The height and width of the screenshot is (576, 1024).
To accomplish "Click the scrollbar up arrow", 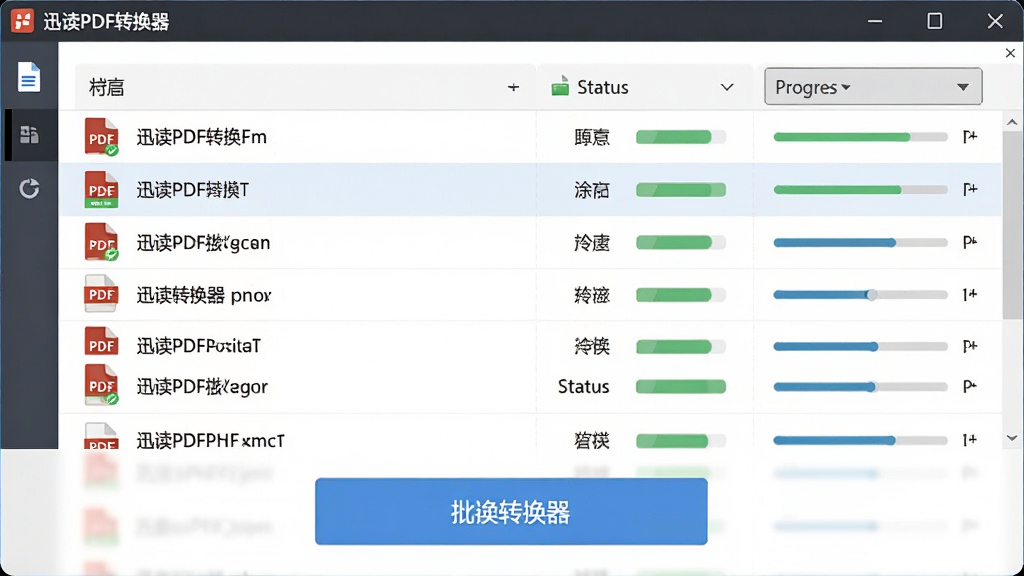I will [1012, 122].
